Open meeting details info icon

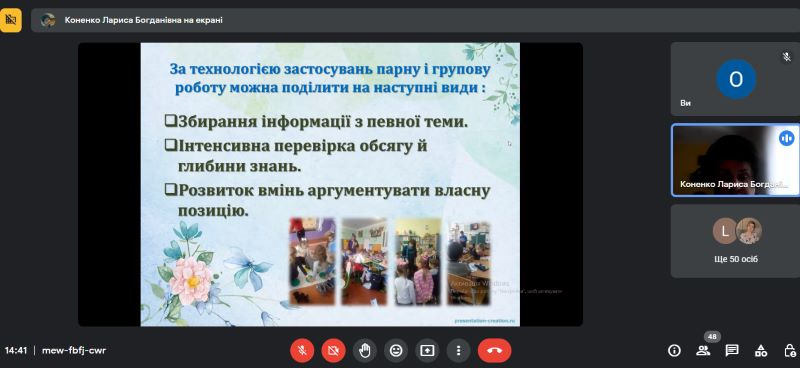pos(674,350)
